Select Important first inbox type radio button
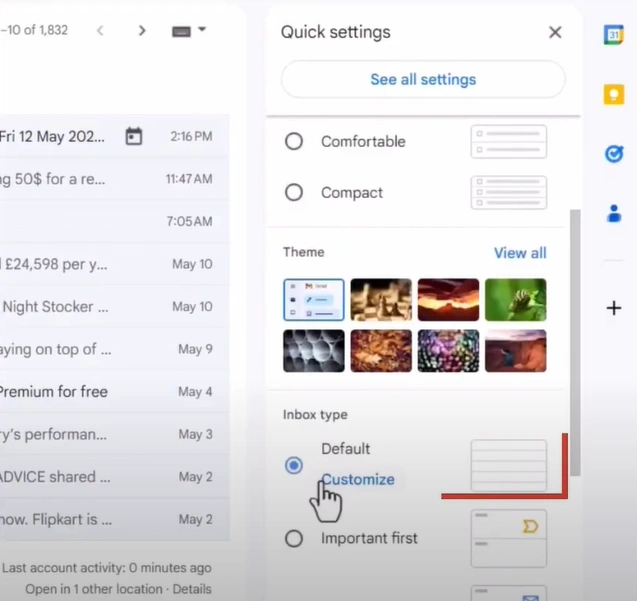The image size is (637, 601). [293, 539]
